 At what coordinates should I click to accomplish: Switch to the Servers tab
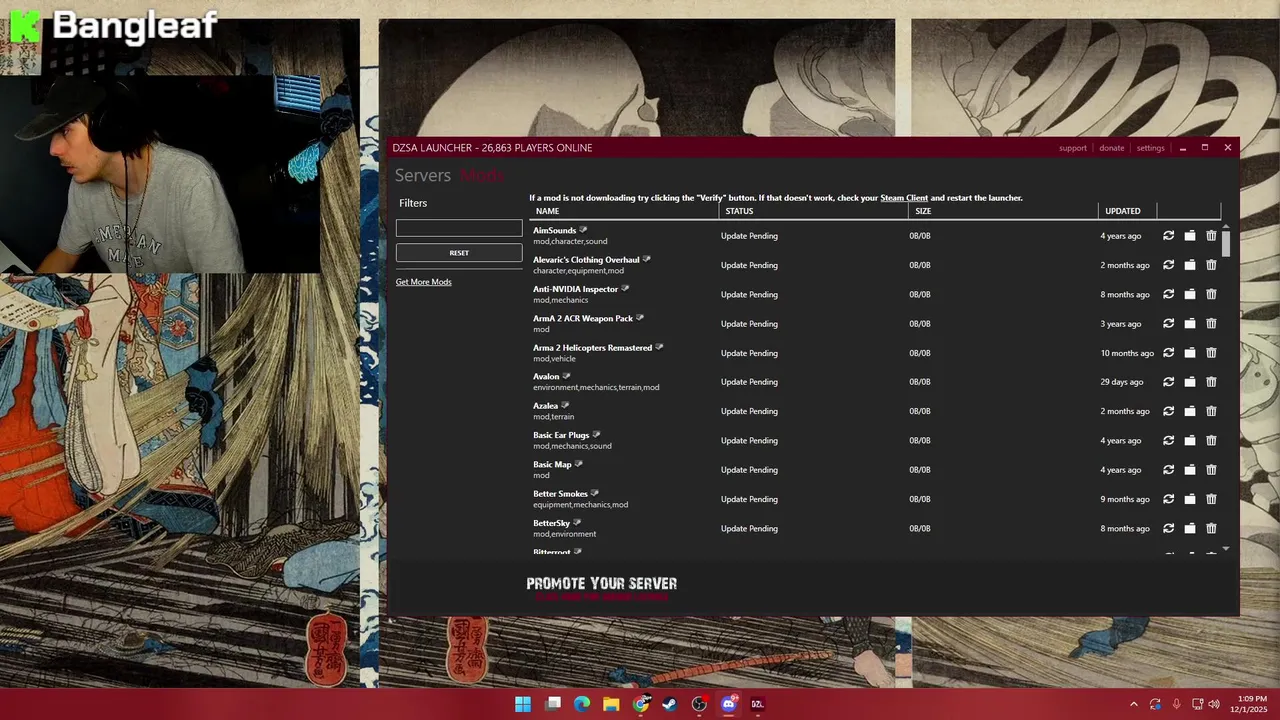point(423,175)
